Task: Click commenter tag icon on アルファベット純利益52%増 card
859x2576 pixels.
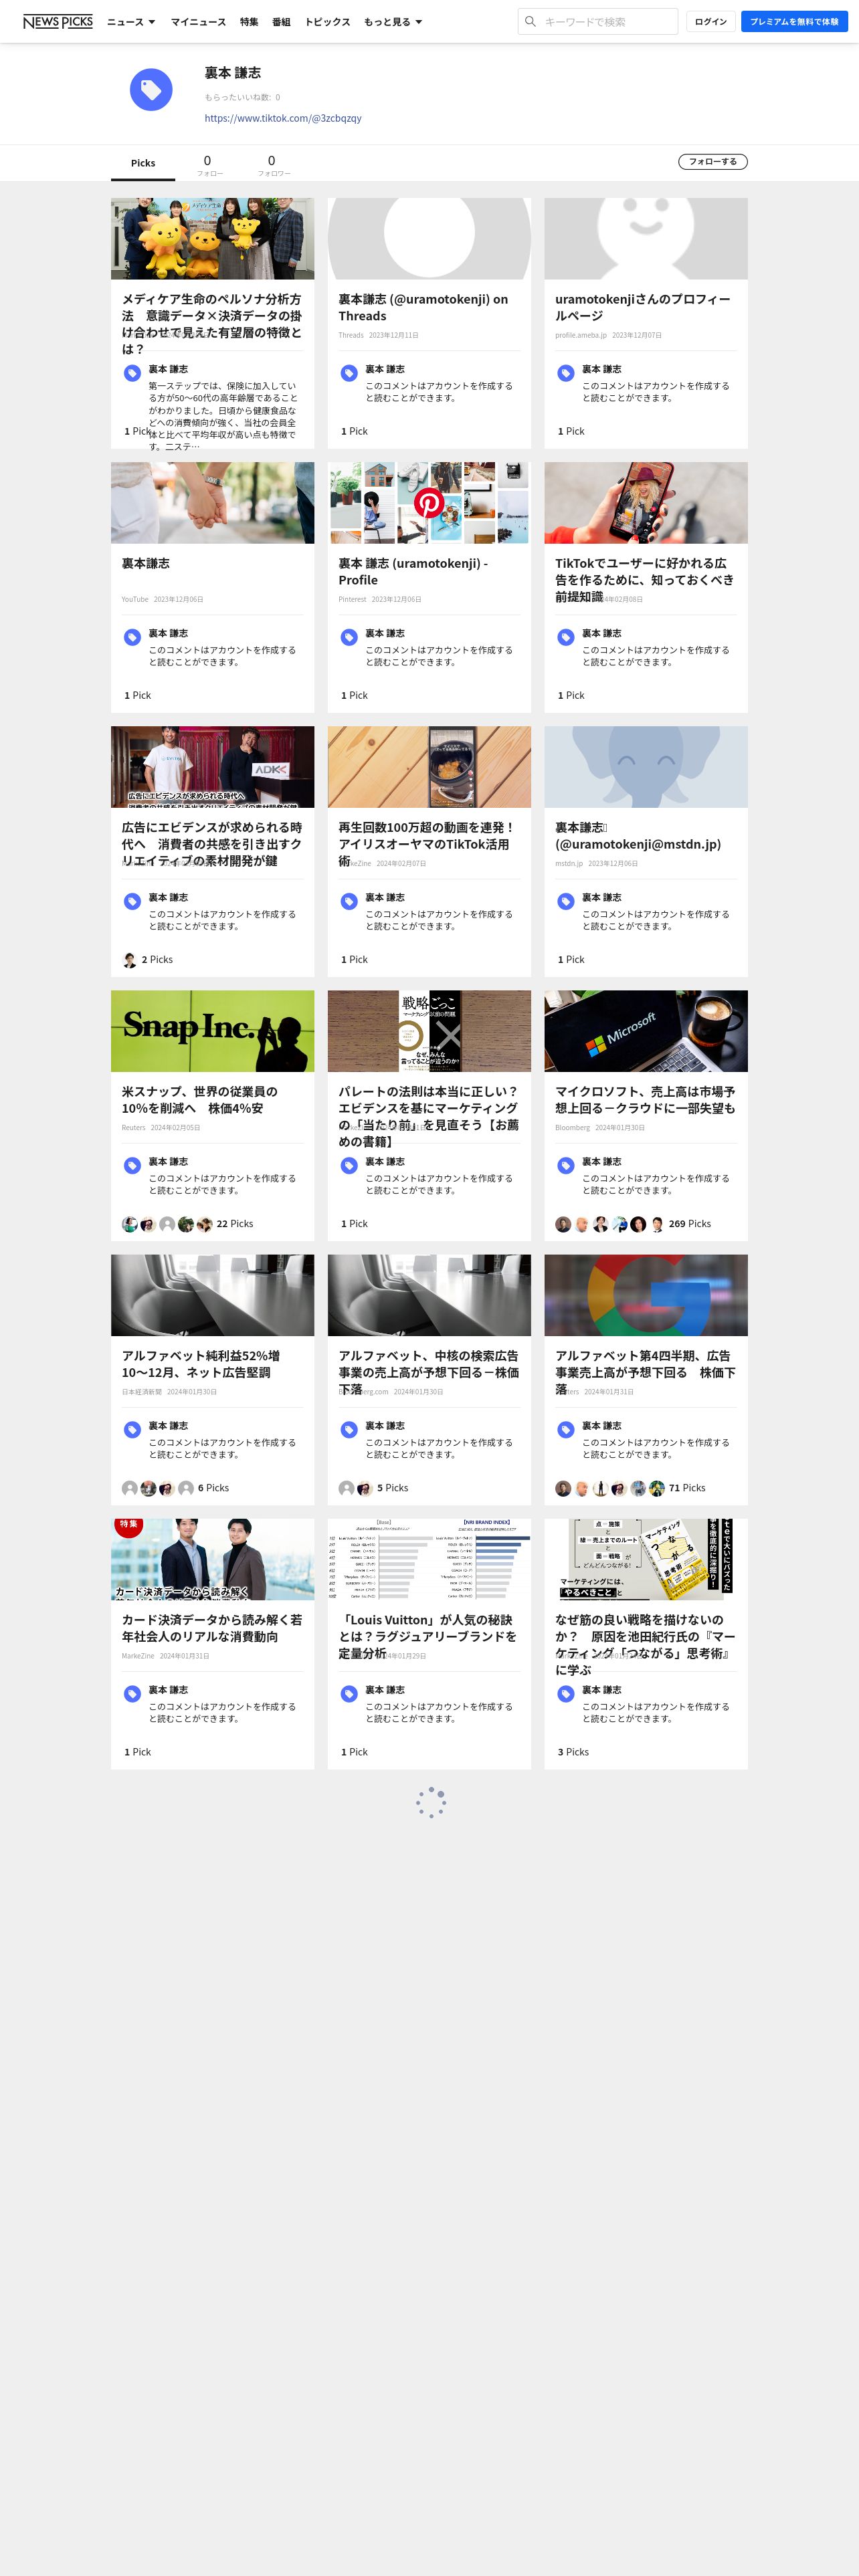Action: point(132,1429)
